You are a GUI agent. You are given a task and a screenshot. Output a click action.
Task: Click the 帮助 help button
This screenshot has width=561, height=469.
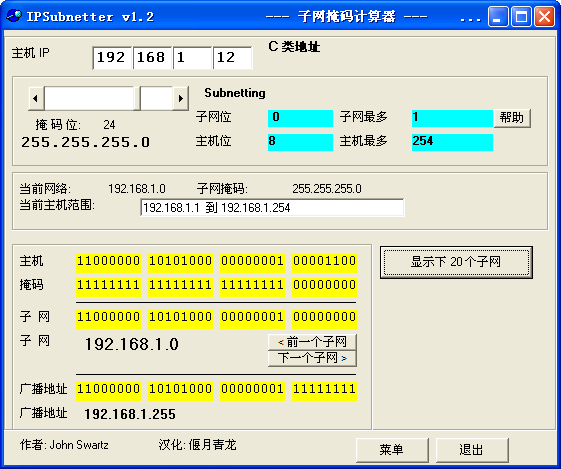point(512,118)
